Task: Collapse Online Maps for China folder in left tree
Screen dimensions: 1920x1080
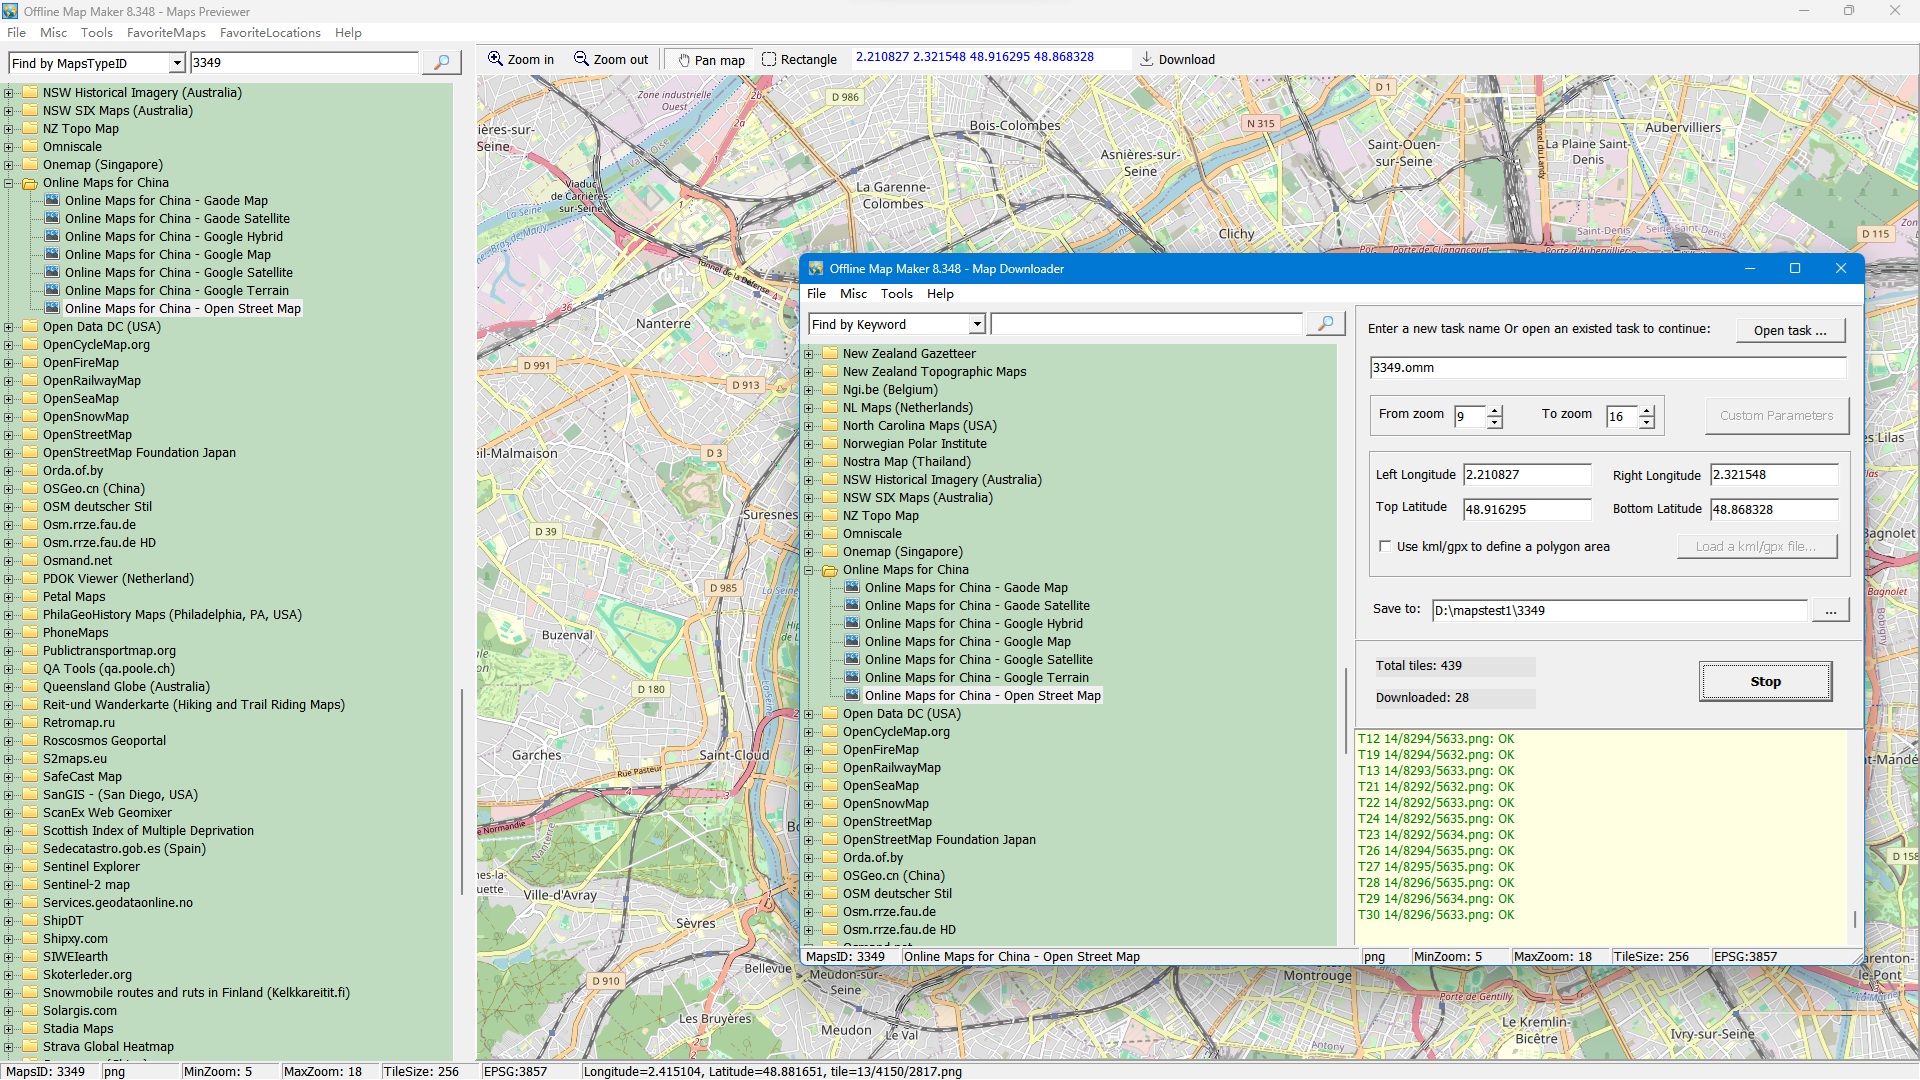Action: [x=9, y=183]
